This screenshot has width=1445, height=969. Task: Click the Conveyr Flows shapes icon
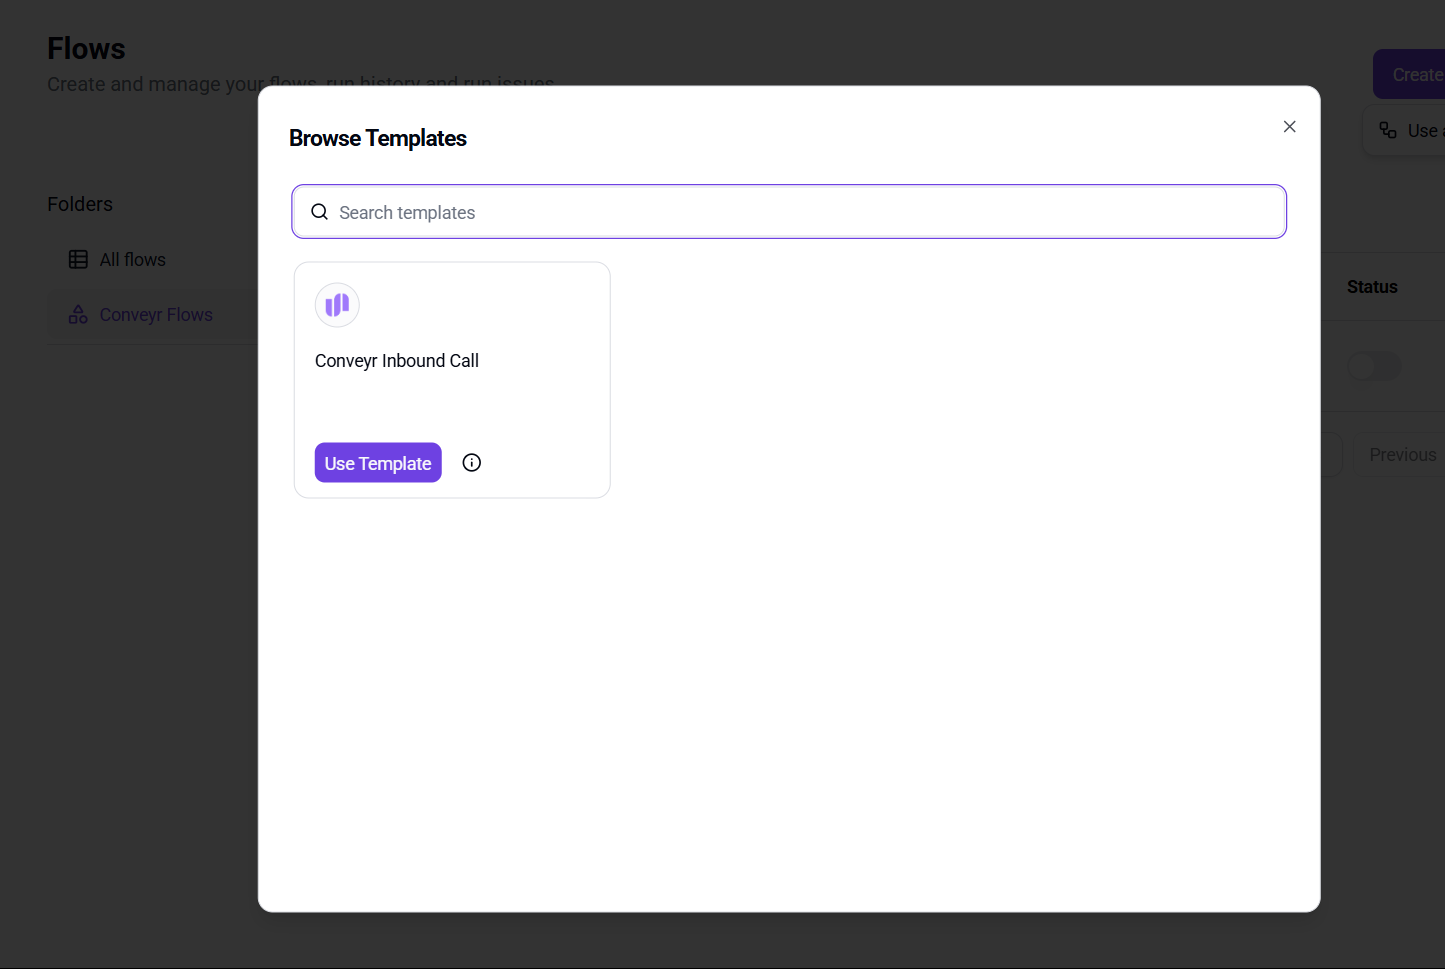pyautogui.click(x=78, y=315)
